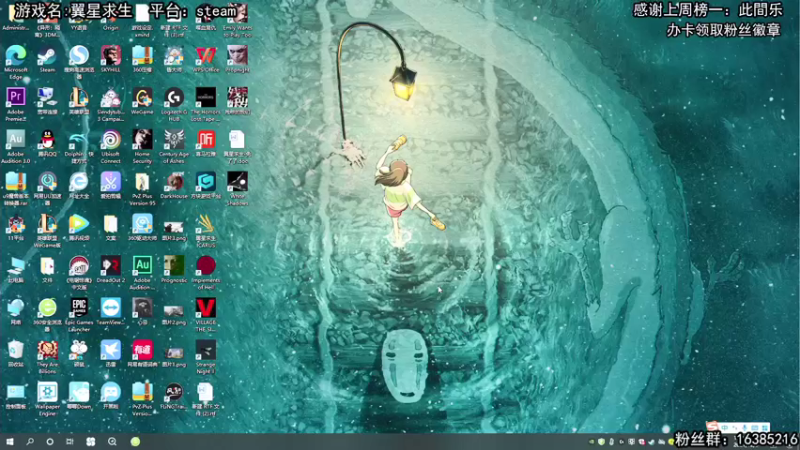Open the Network globe desktop icon
The width and height of the screenshot is (800, 450).
click(16, 308)
